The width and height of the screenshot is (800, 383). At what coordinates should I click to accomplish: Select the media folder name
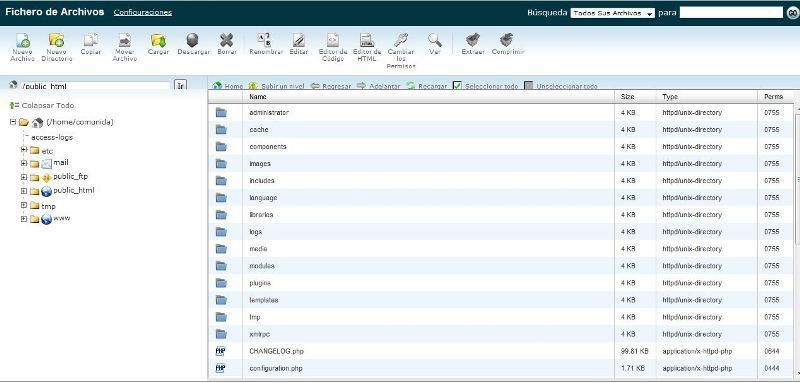pyautogui.click(x=258, y=249)
